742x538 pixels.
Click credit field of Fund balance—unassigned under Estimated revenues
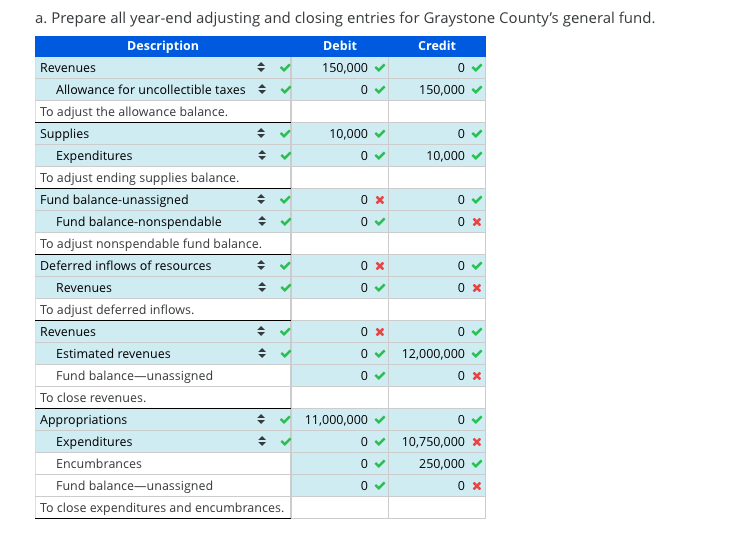(437, 375)
